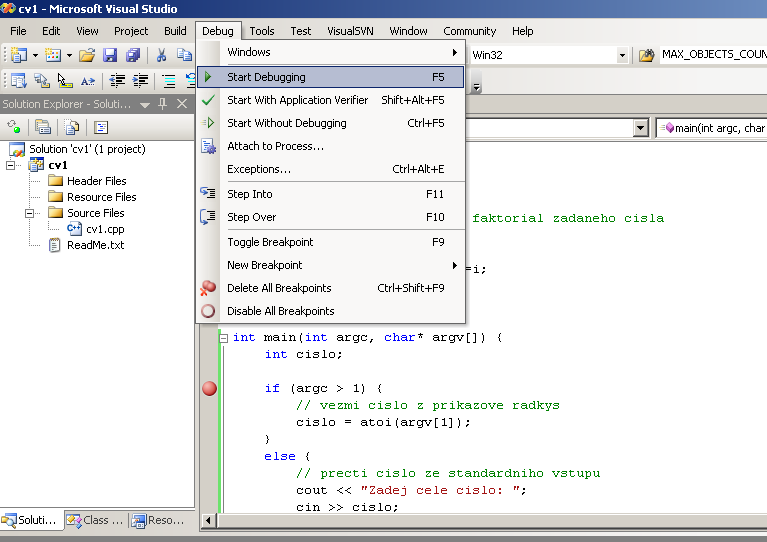Screen dimensions: 767x542
Task: Open the Build menu
Action: click(175, 31)
